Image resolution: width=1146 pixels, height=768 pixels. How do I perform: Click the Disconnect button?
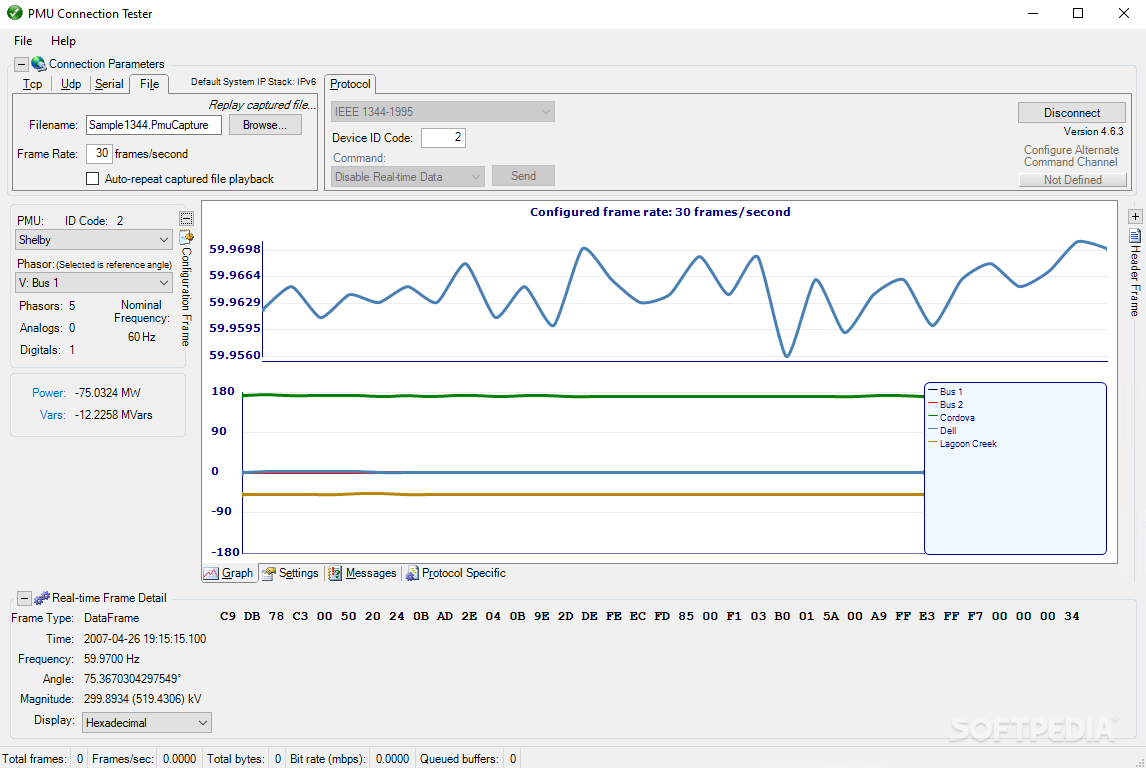1071,113
